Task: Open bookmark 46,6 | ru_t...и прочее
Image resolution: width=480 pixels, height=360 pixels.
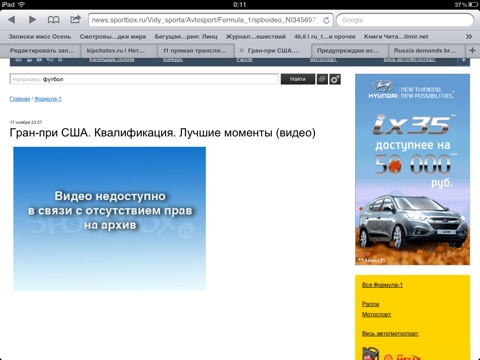Action: click(x=325, y=36)
